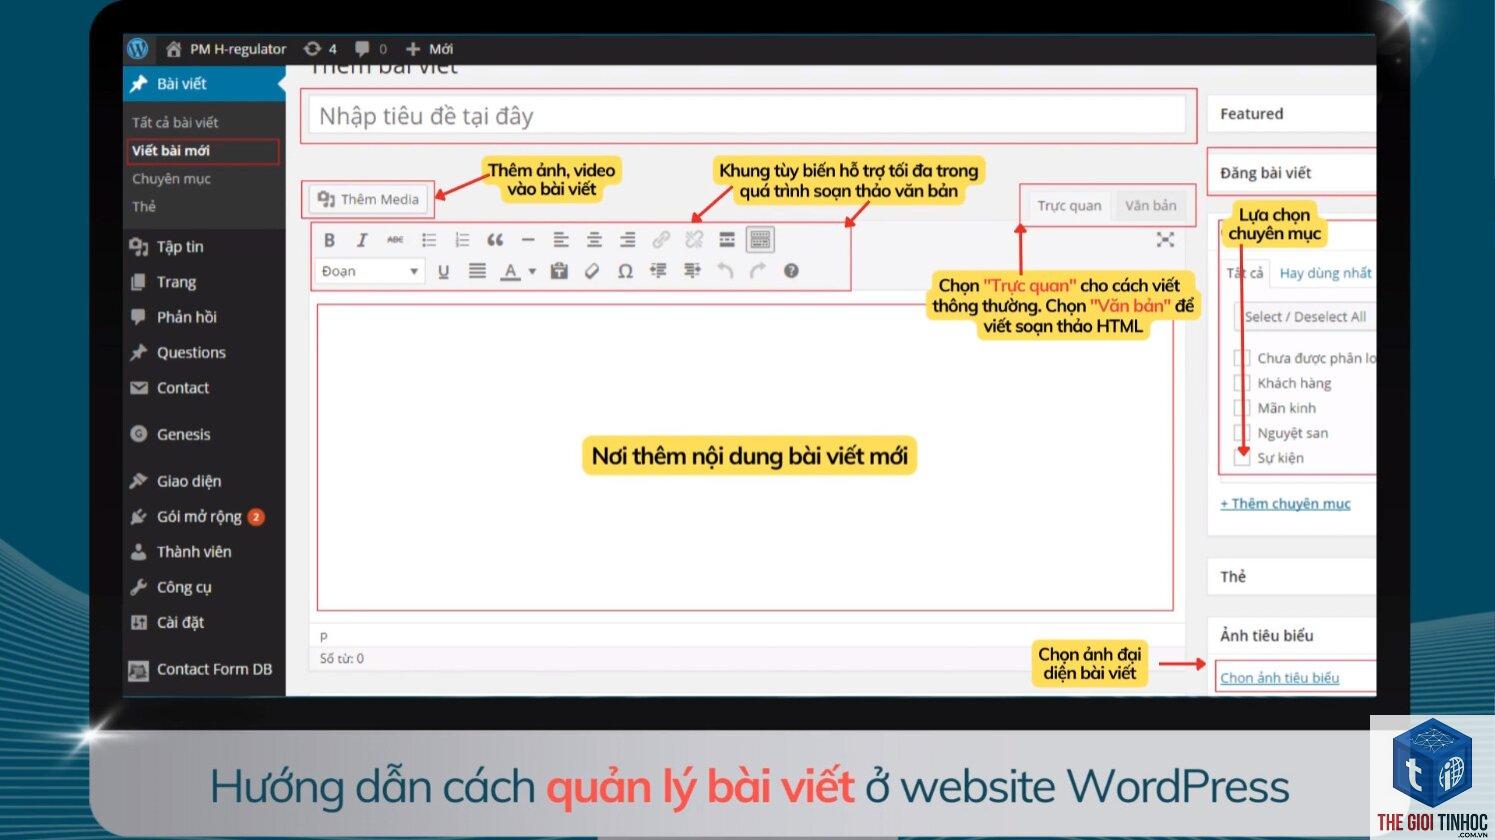This screenshot has height=840, width=1495.
Task: Select the Hay dùng nhất categories tab
Action: click(x=1325, y=273)
